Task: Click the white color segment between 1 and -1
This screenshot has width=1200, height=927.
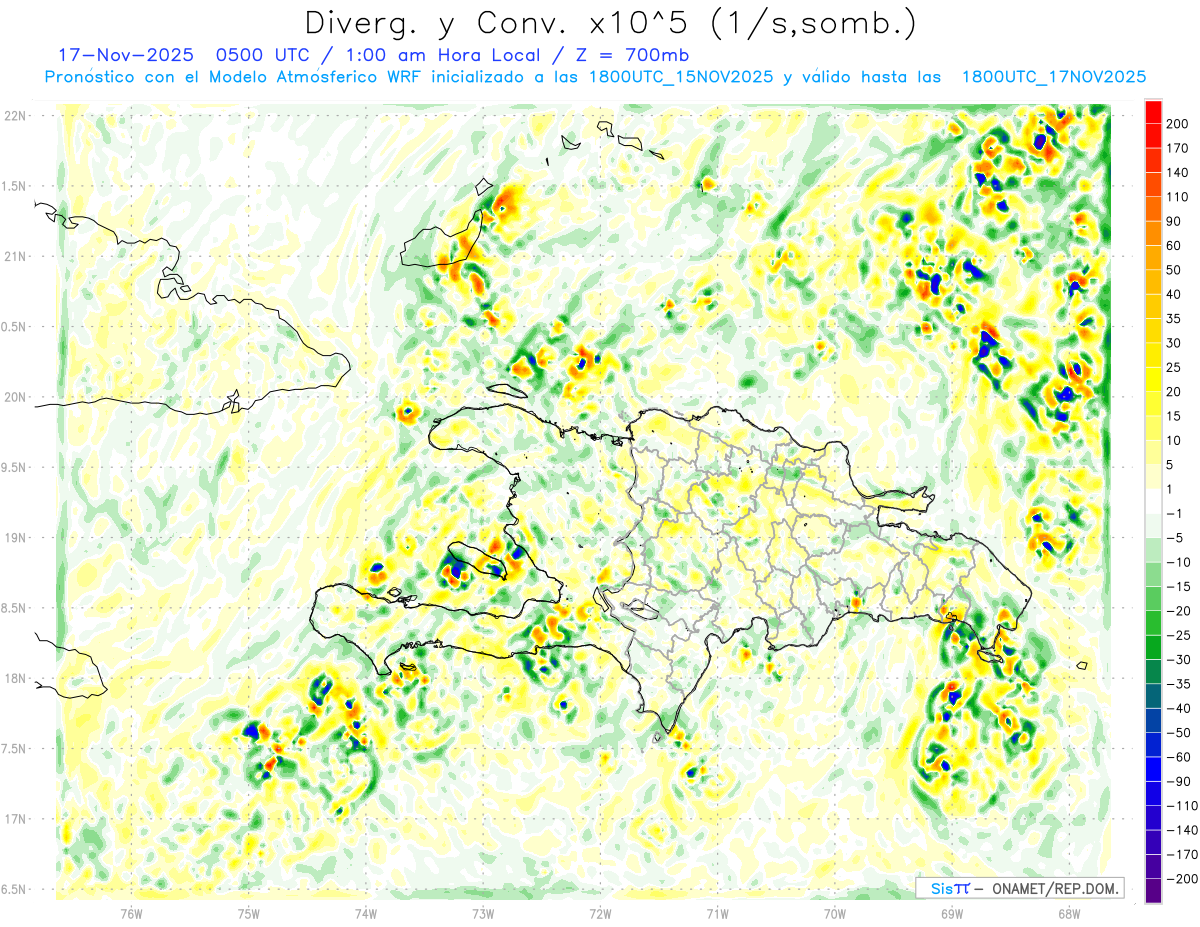Action: (x=1153, y=501)
